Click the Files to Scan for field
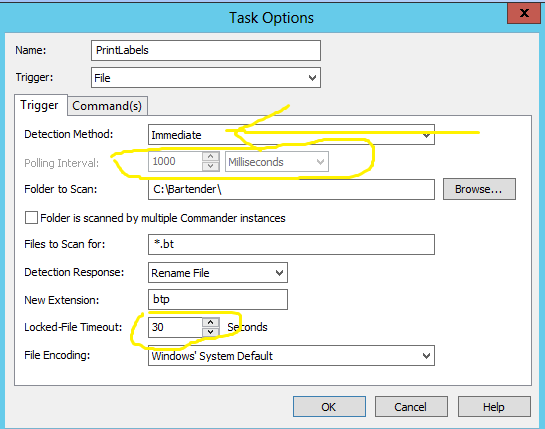The height and width of the screenshot is (429, 545). (291, 244)
